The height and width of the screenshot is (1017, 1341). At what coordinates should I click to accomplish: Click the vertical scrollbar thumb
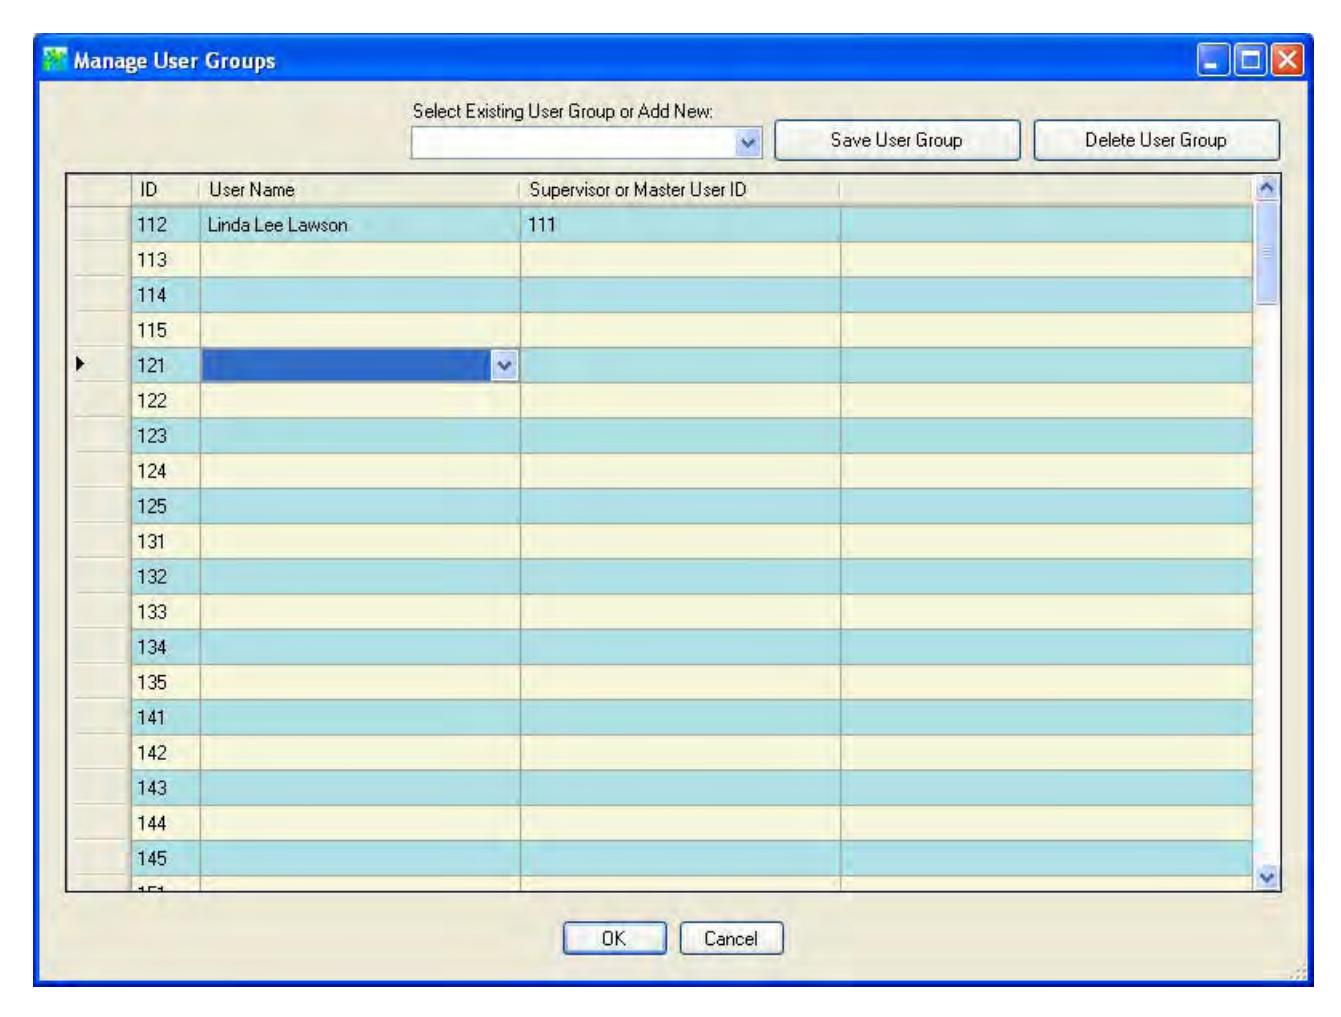click(1267, 252)
